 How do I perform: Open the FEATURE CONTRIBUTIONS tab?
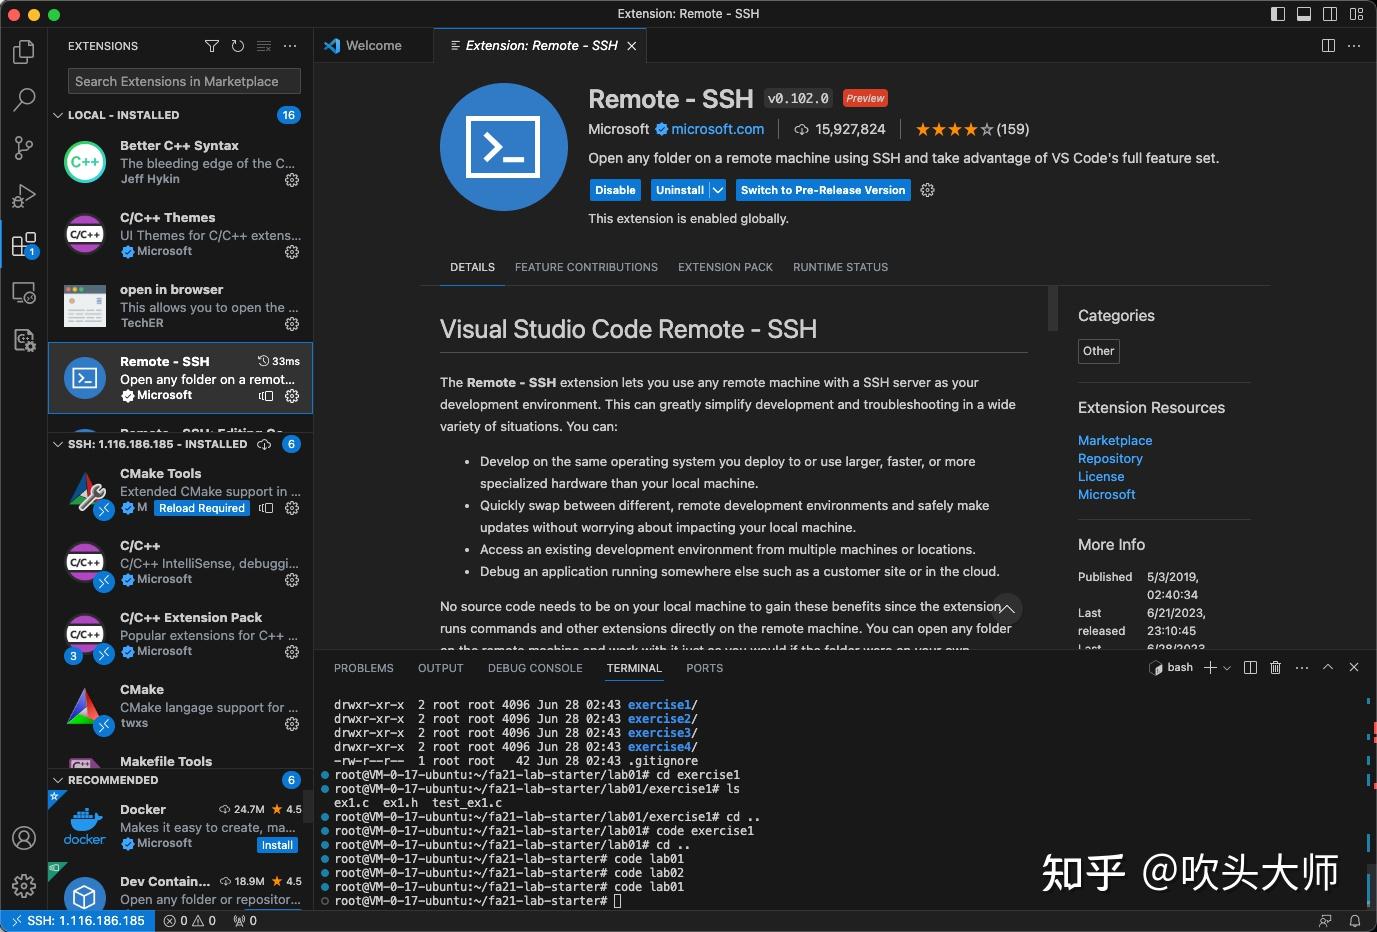point(585,267)
